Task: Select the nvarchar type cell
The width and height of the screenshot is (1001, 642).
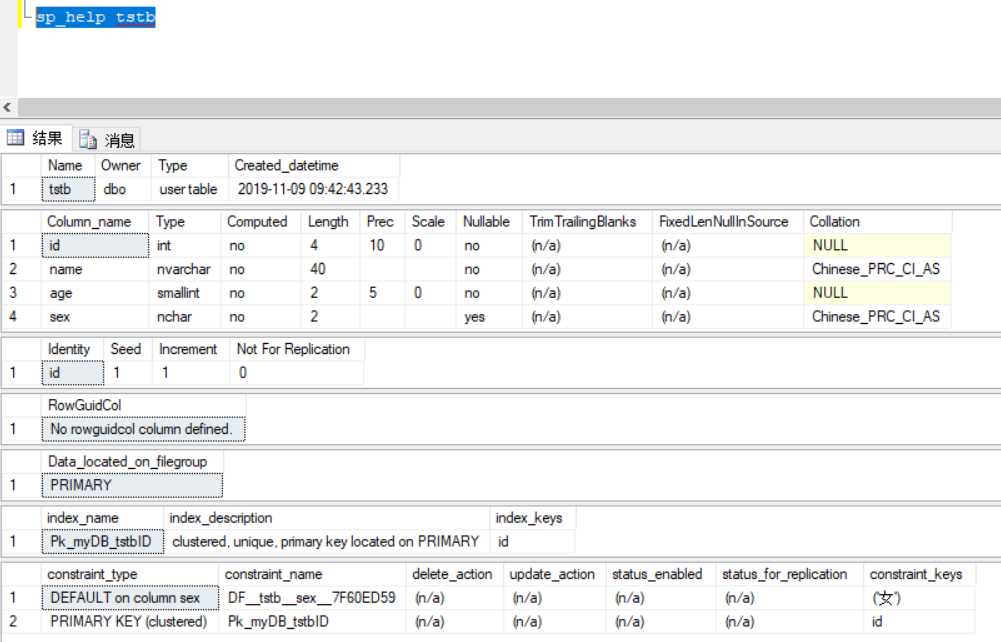Action: coord(186,269)
